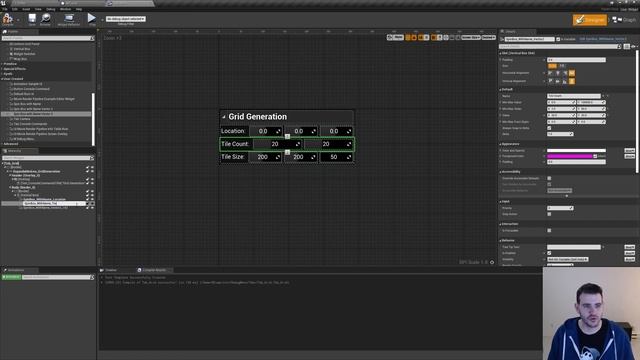Toggle Always Snap to Delta checkbox

pos(549,128)
